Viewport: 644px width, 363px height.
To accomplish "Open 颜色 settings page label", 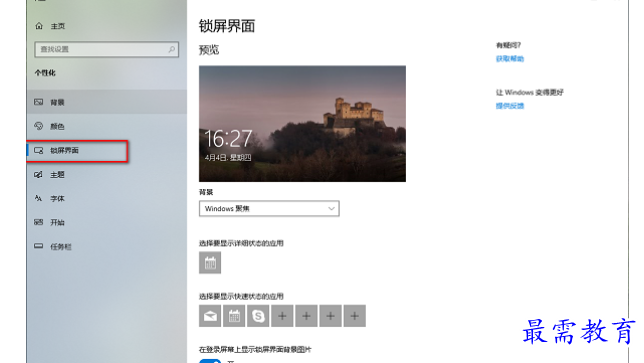I will point(57,126).
